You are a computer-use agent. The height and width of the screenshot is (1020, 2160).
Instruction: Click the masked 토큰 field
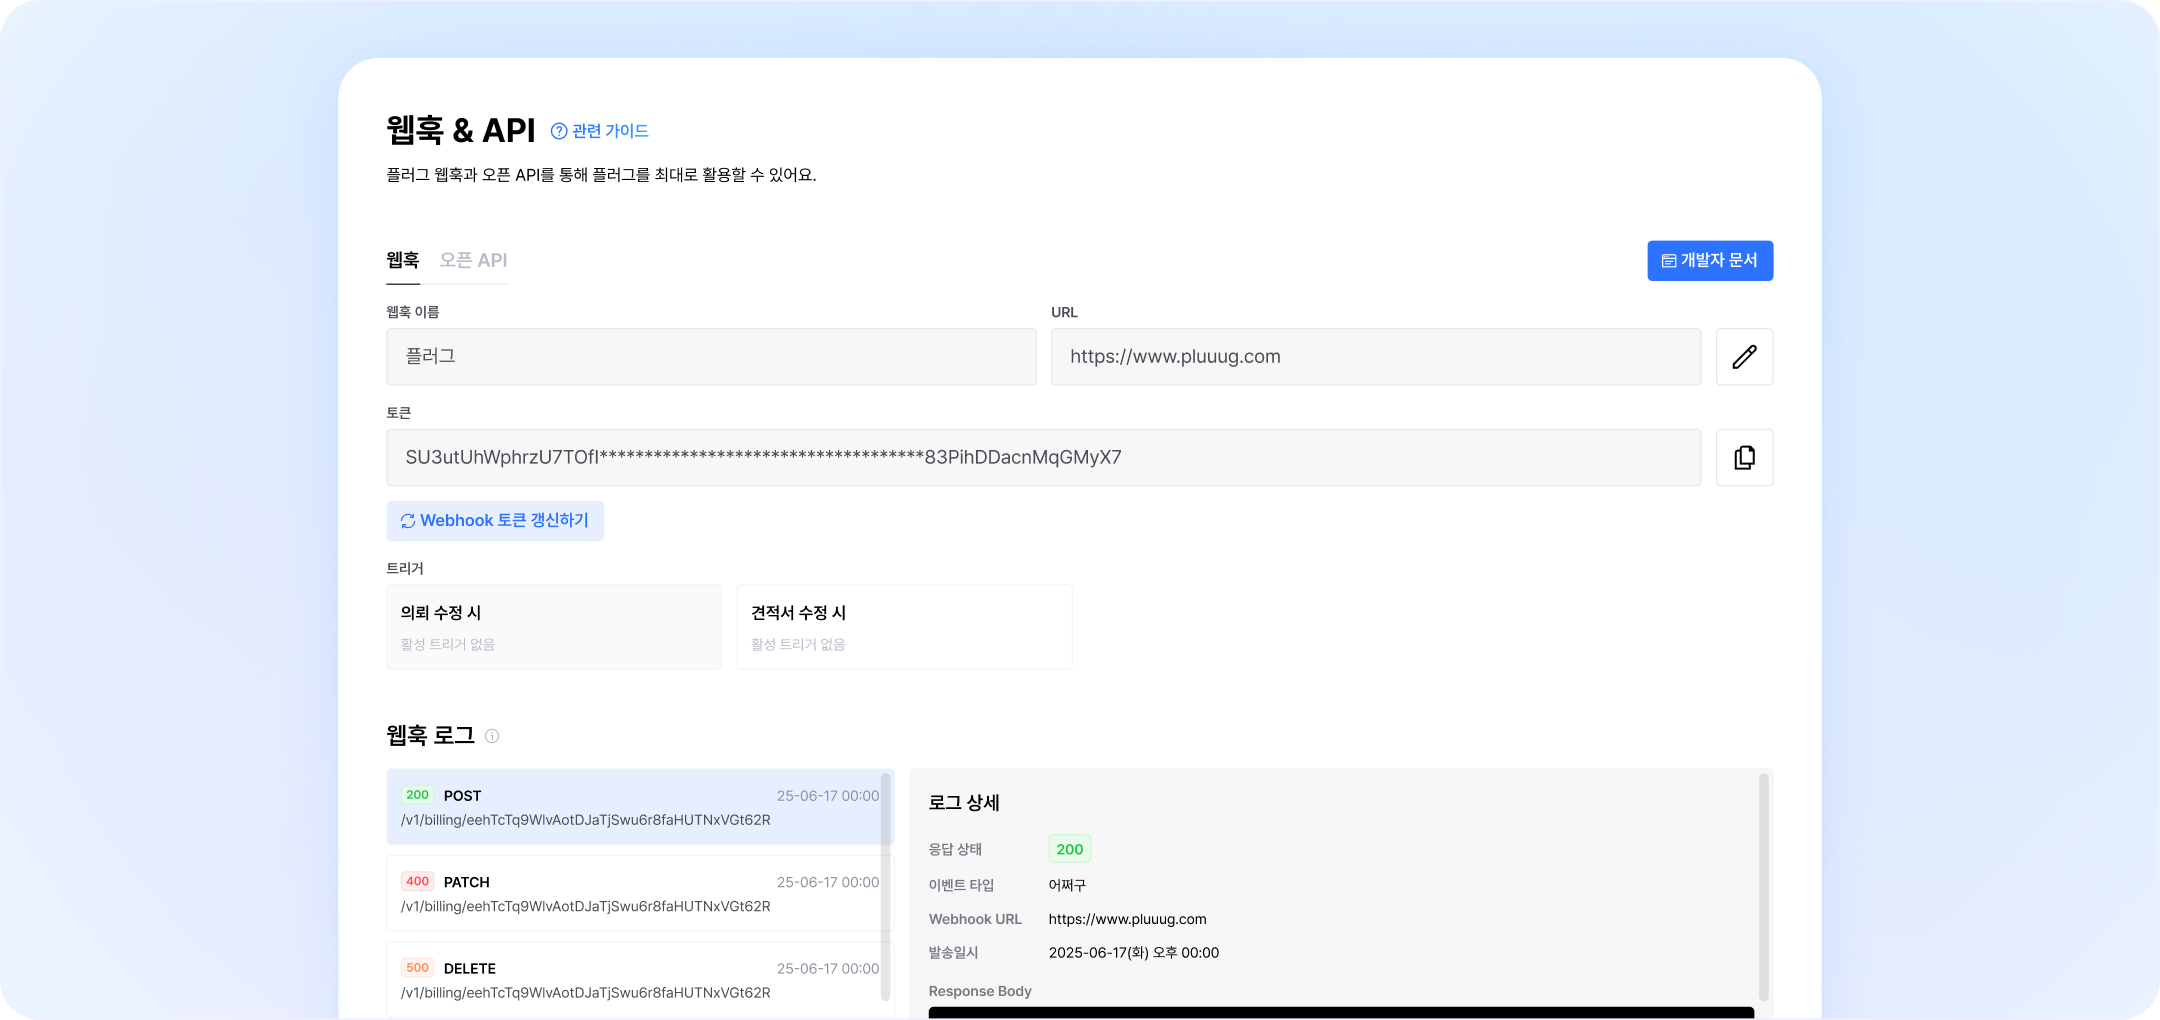pyautogui.click(x=1044, y=458)
